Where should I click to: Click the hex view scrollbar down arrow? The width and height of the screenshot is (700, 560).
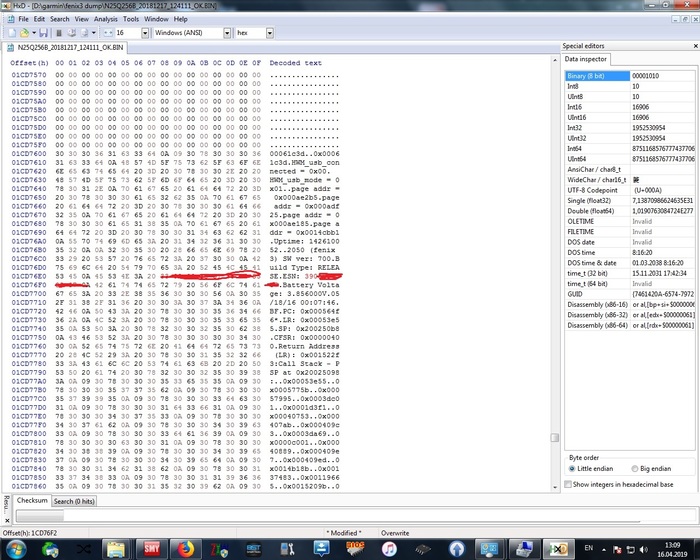point(555,487)
